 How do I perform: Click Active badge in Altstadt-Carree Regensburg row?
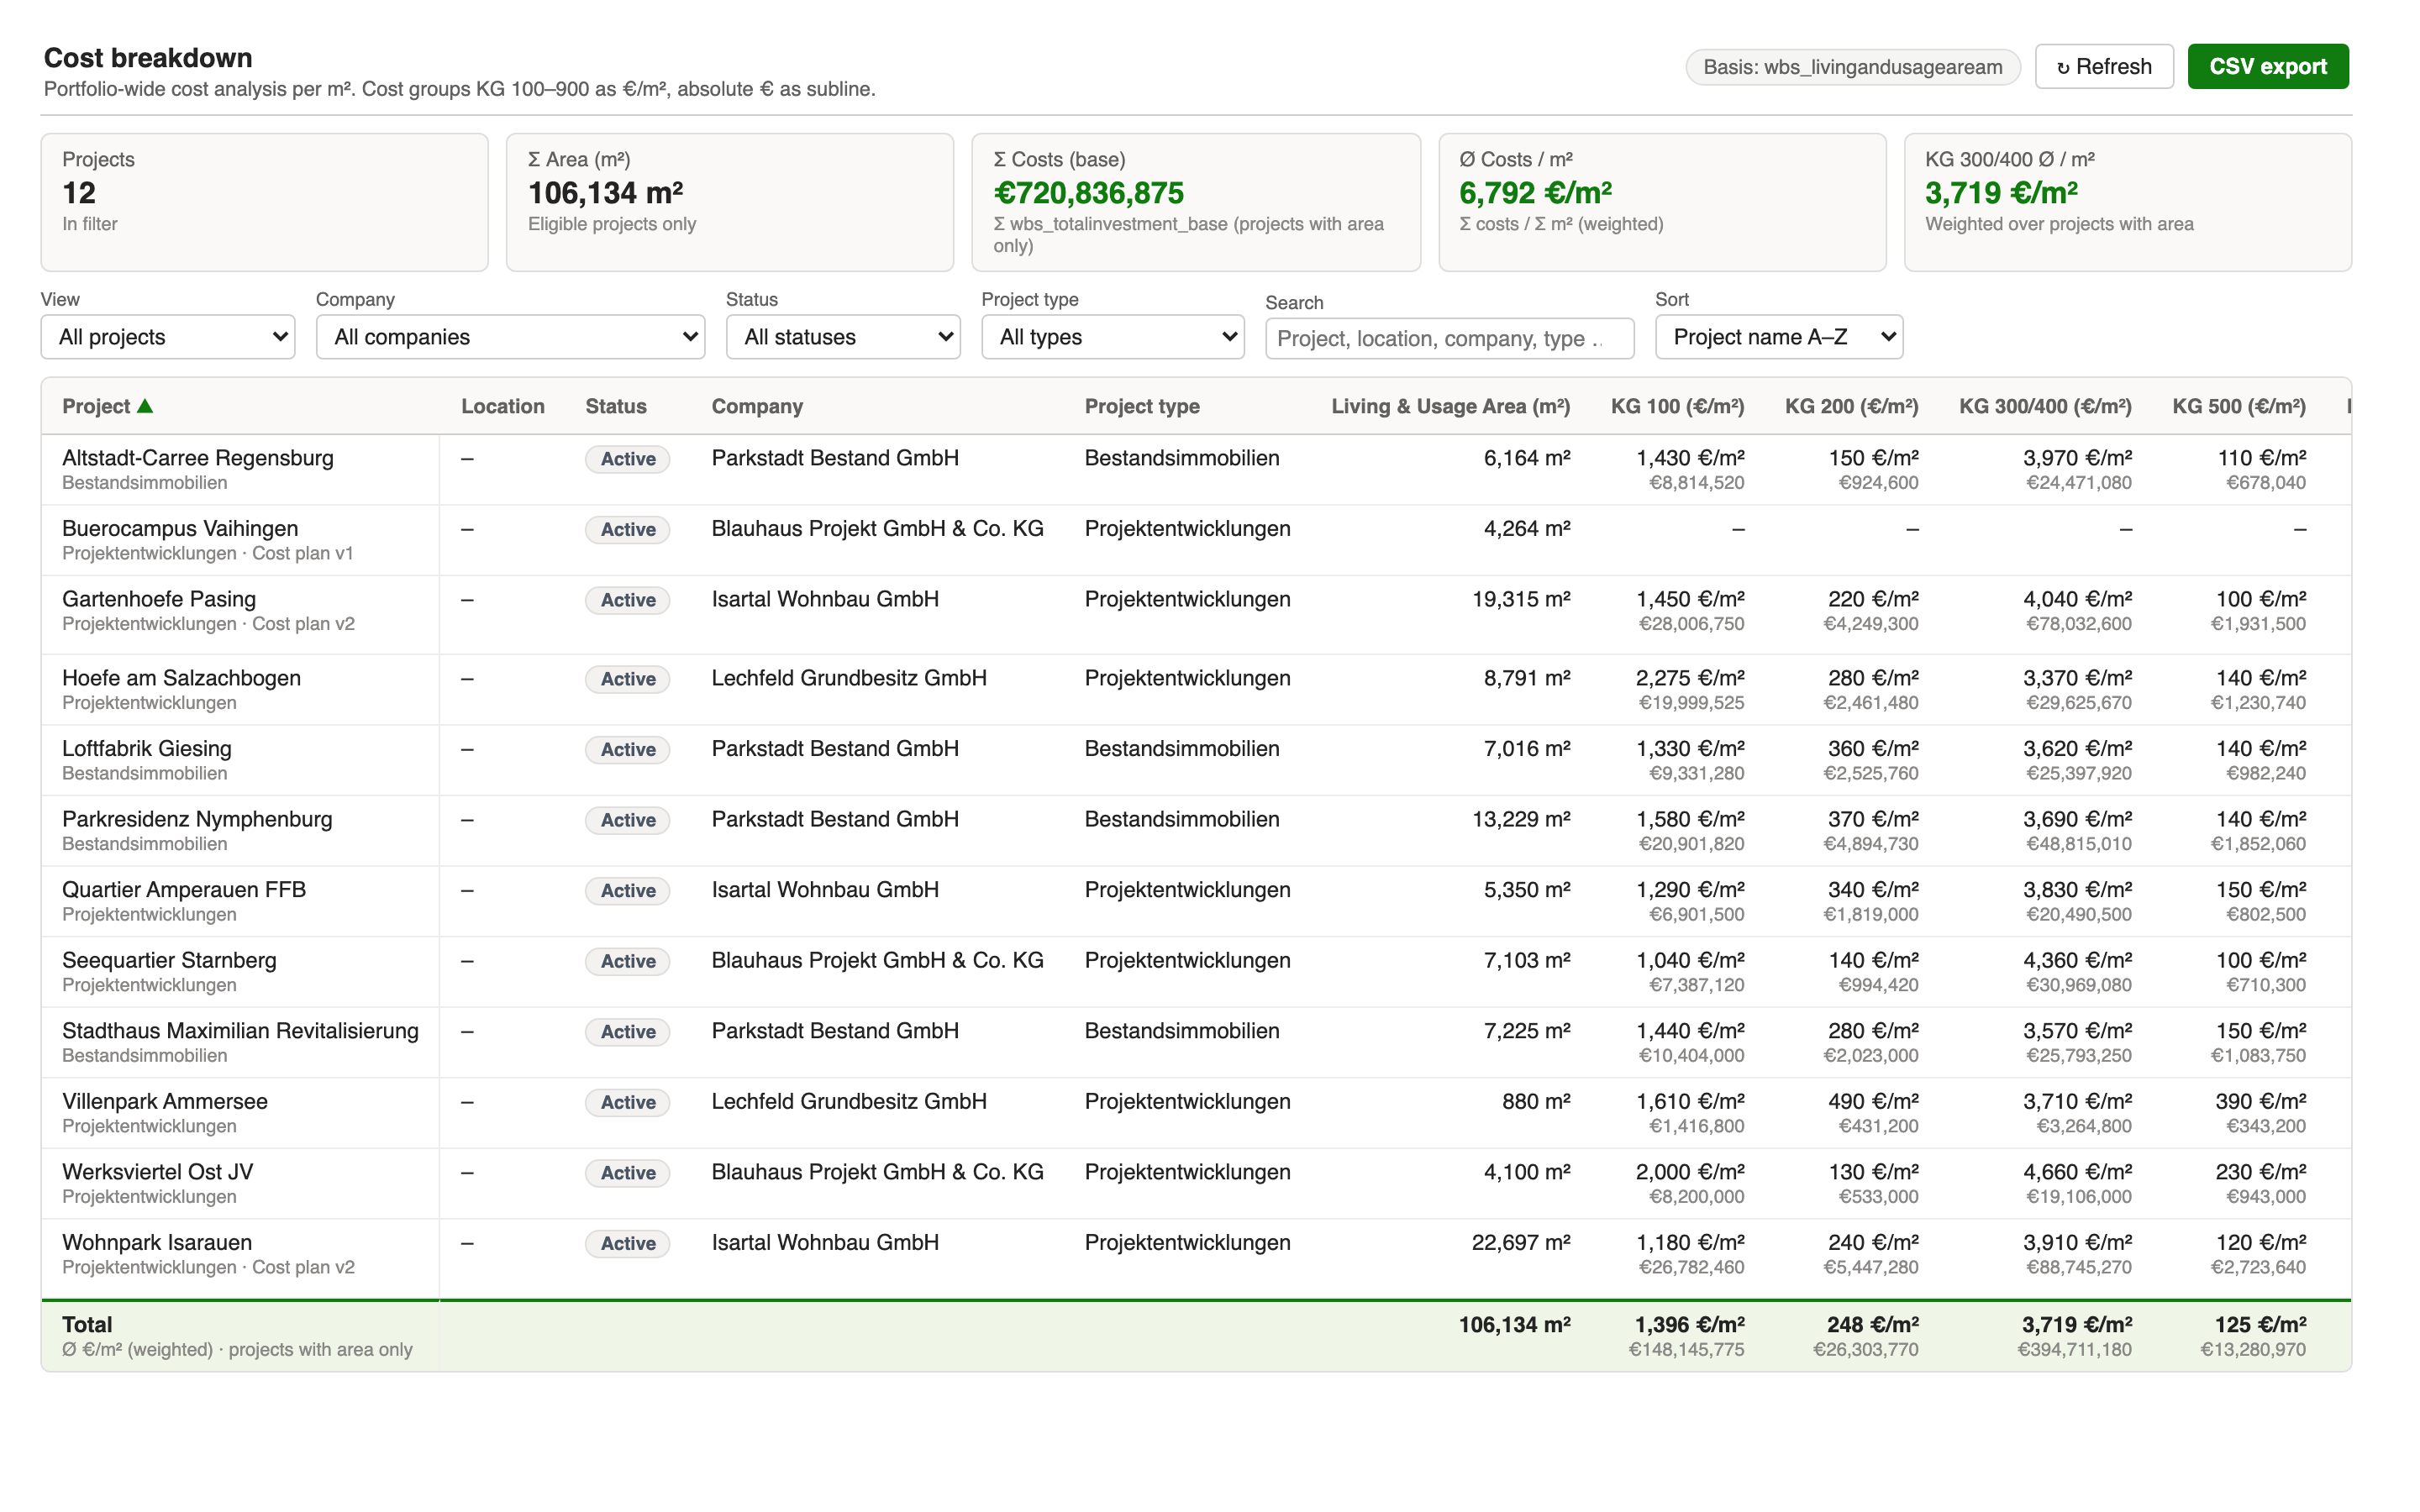(x=627, y=459)
